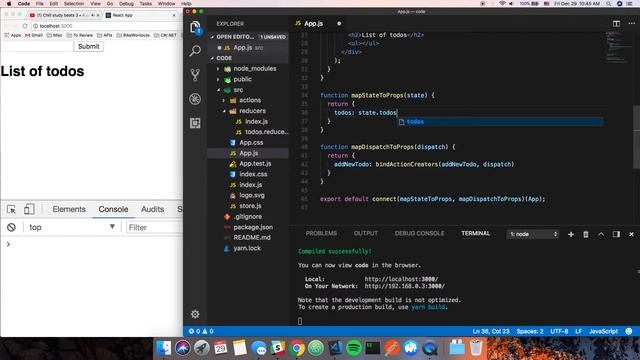The height and width of the screenshot is (360, 640).
Task: Open the Audits tab in DevTools
Action: click(152, 209)
